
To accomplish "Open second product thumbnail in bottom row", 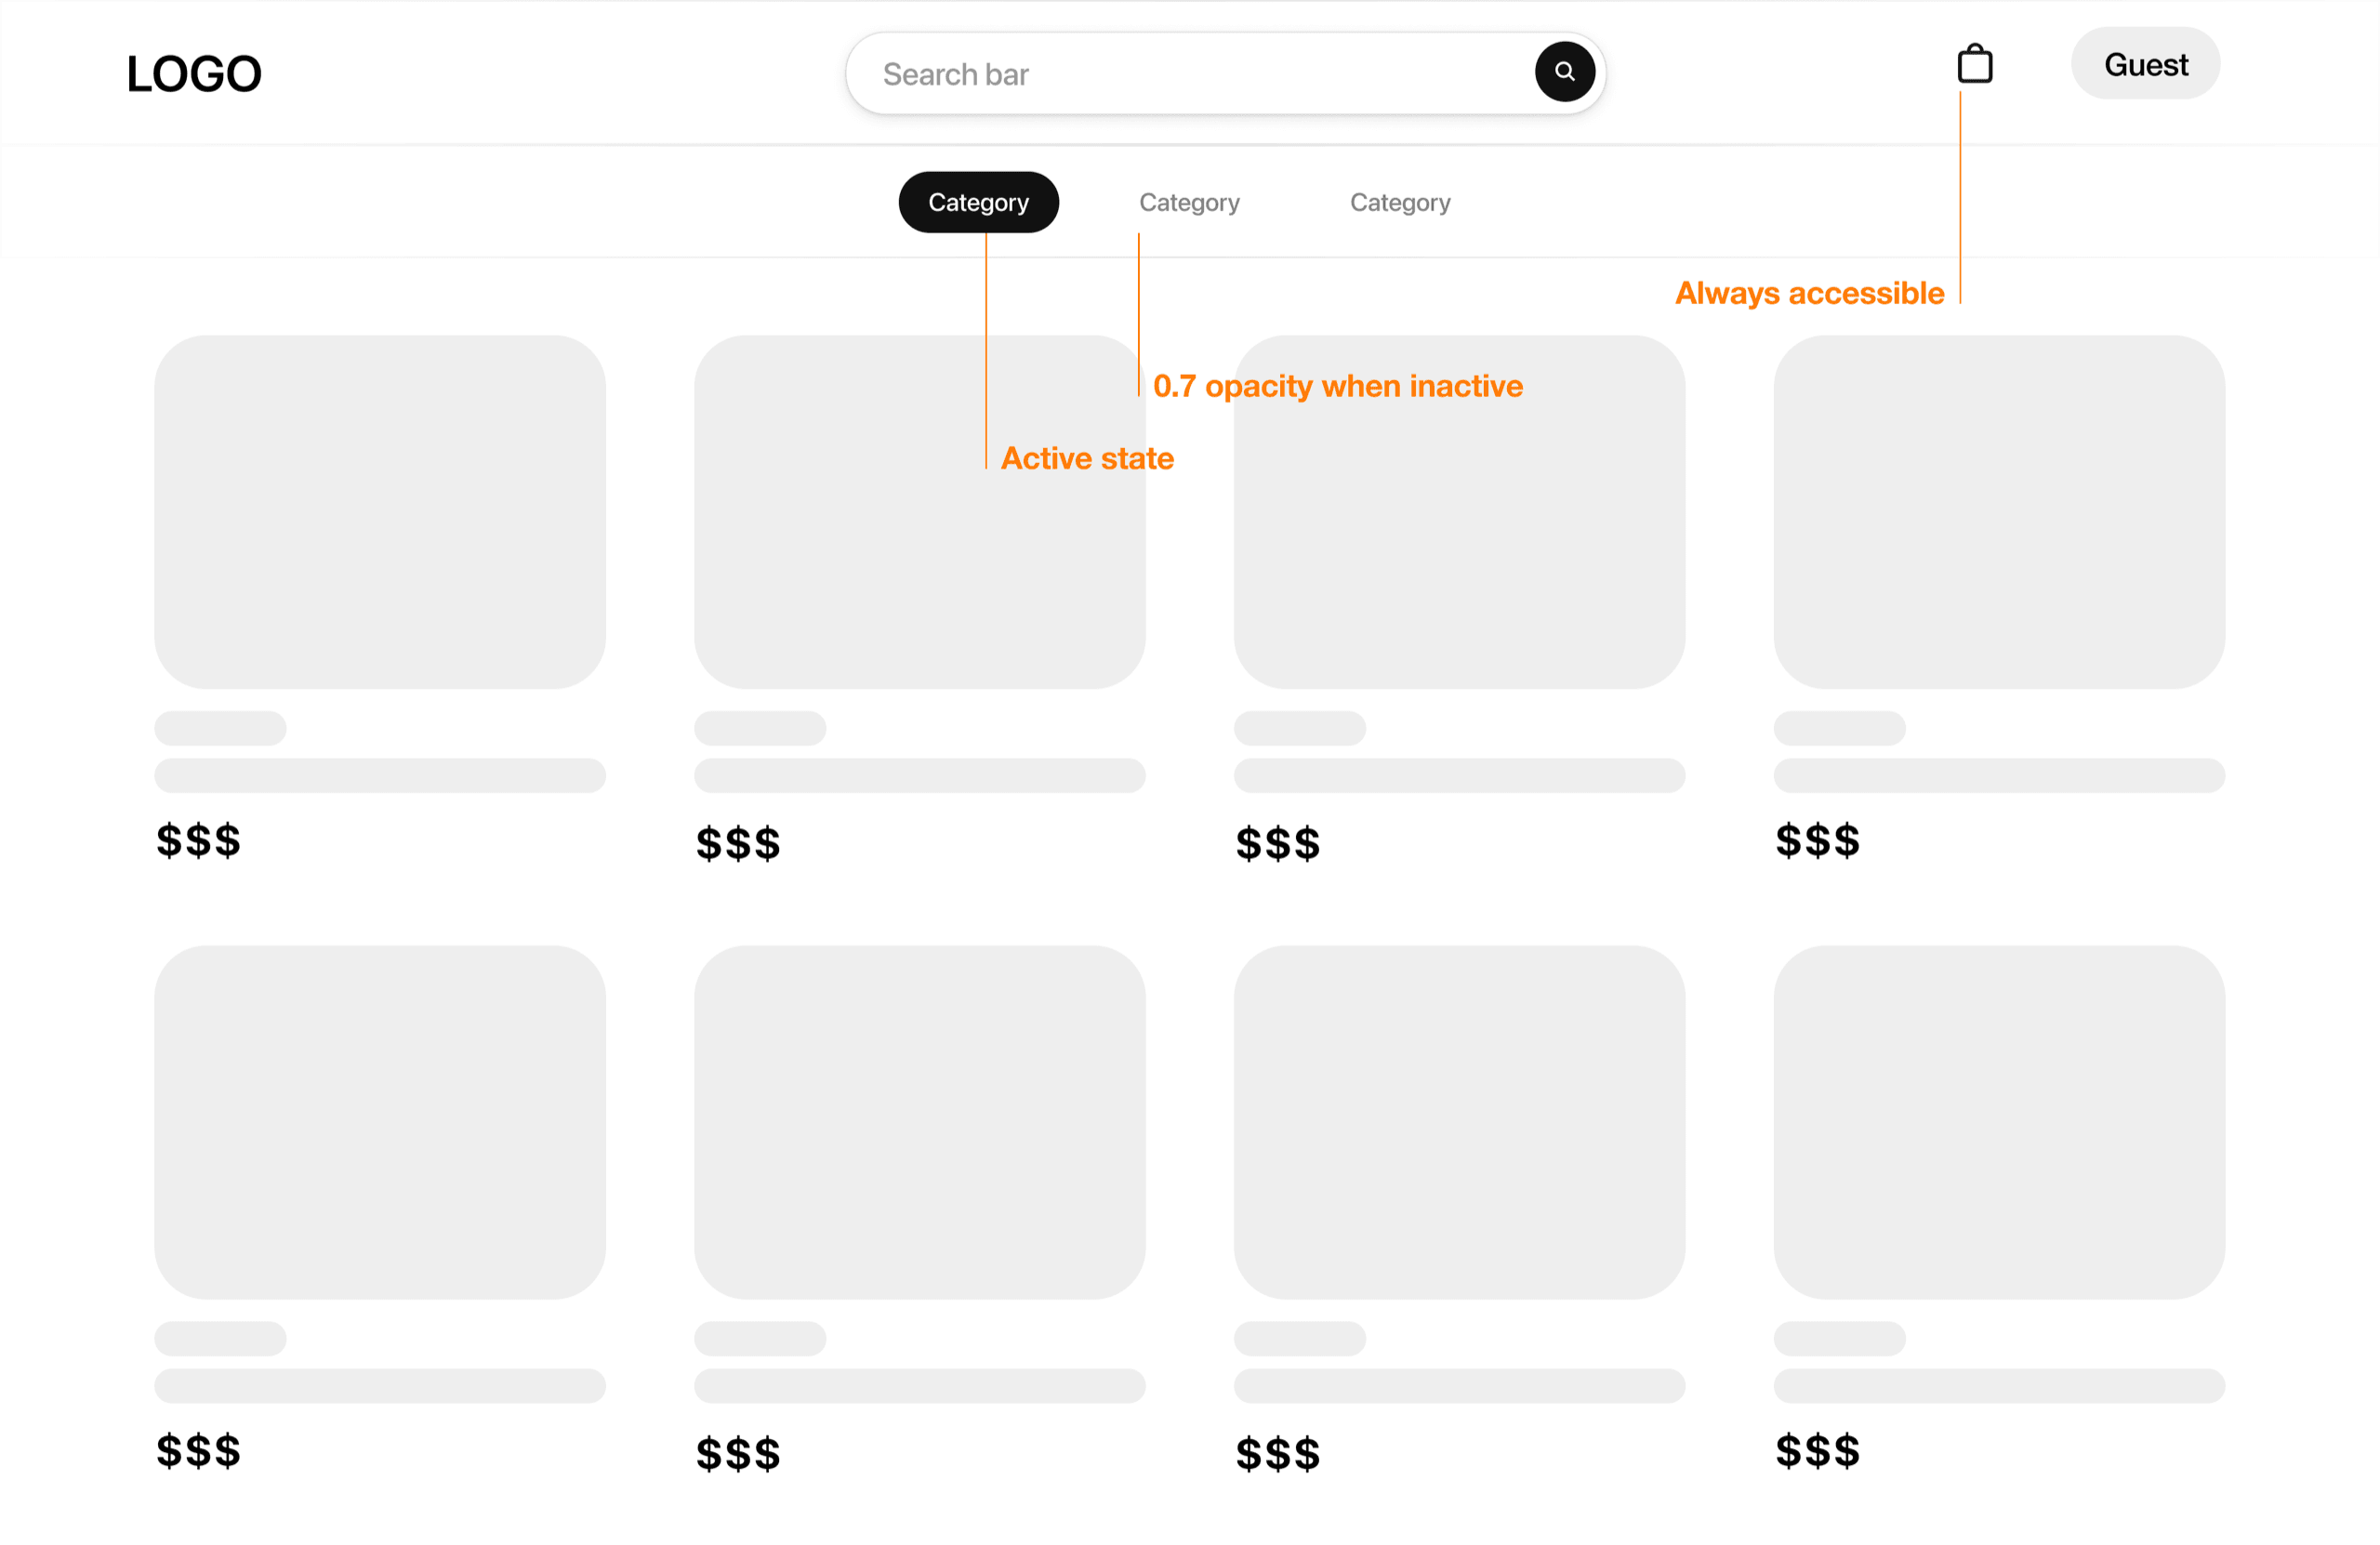I will pos(920,1123).
